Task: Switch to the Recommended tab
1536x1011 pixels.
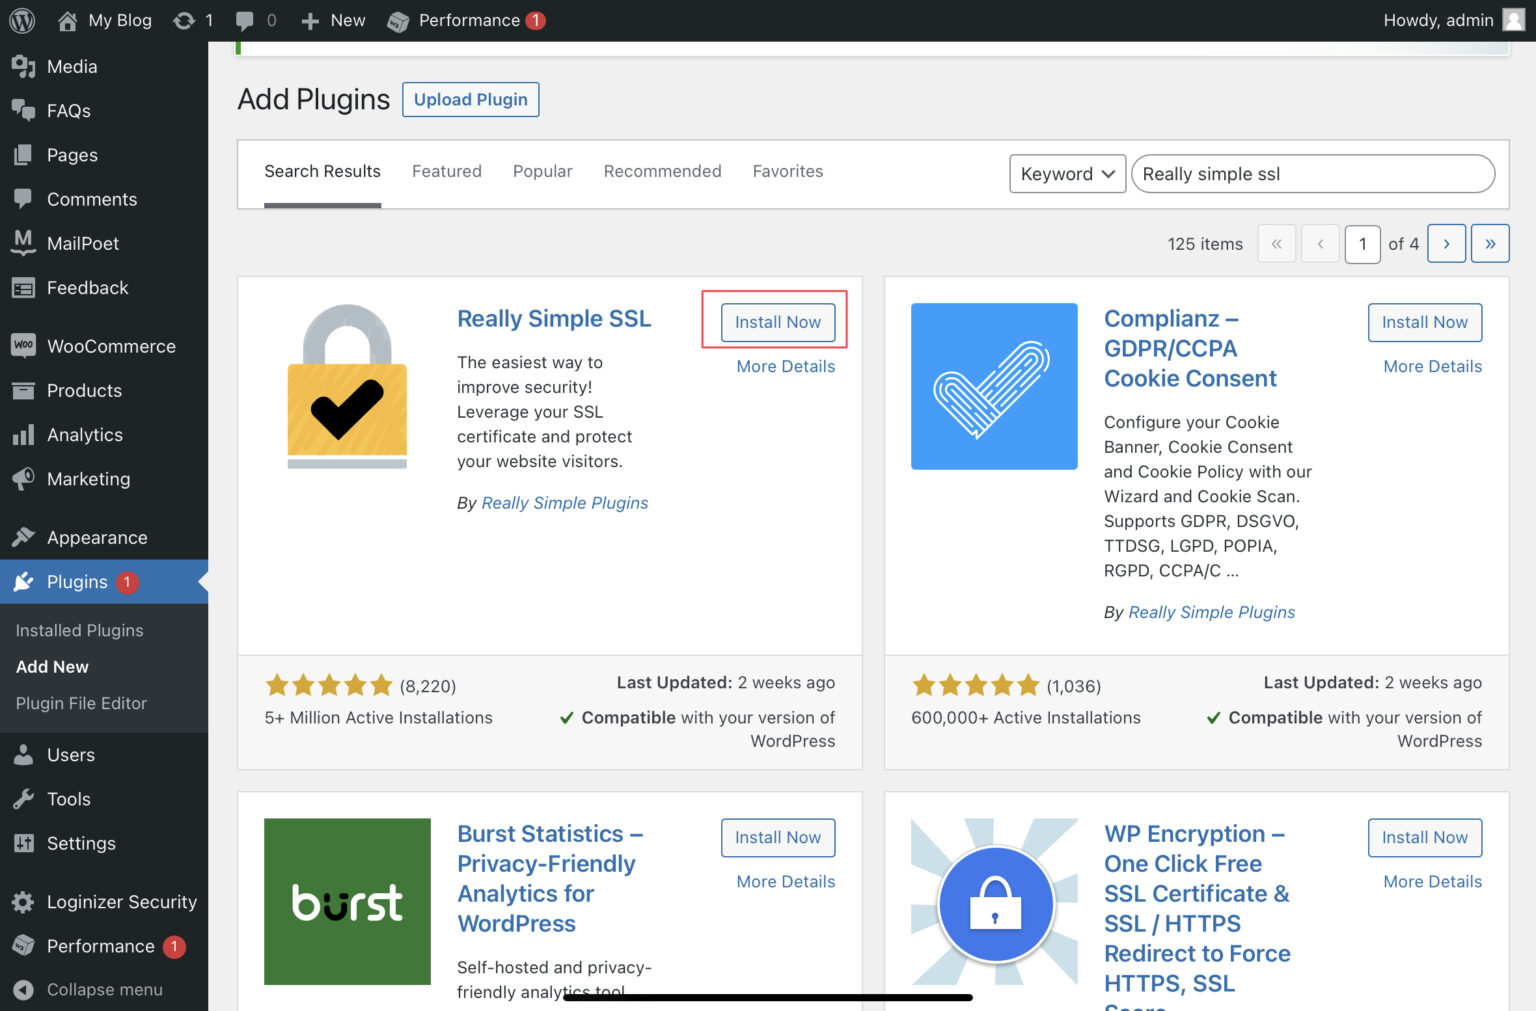Action: coord(662,171)
